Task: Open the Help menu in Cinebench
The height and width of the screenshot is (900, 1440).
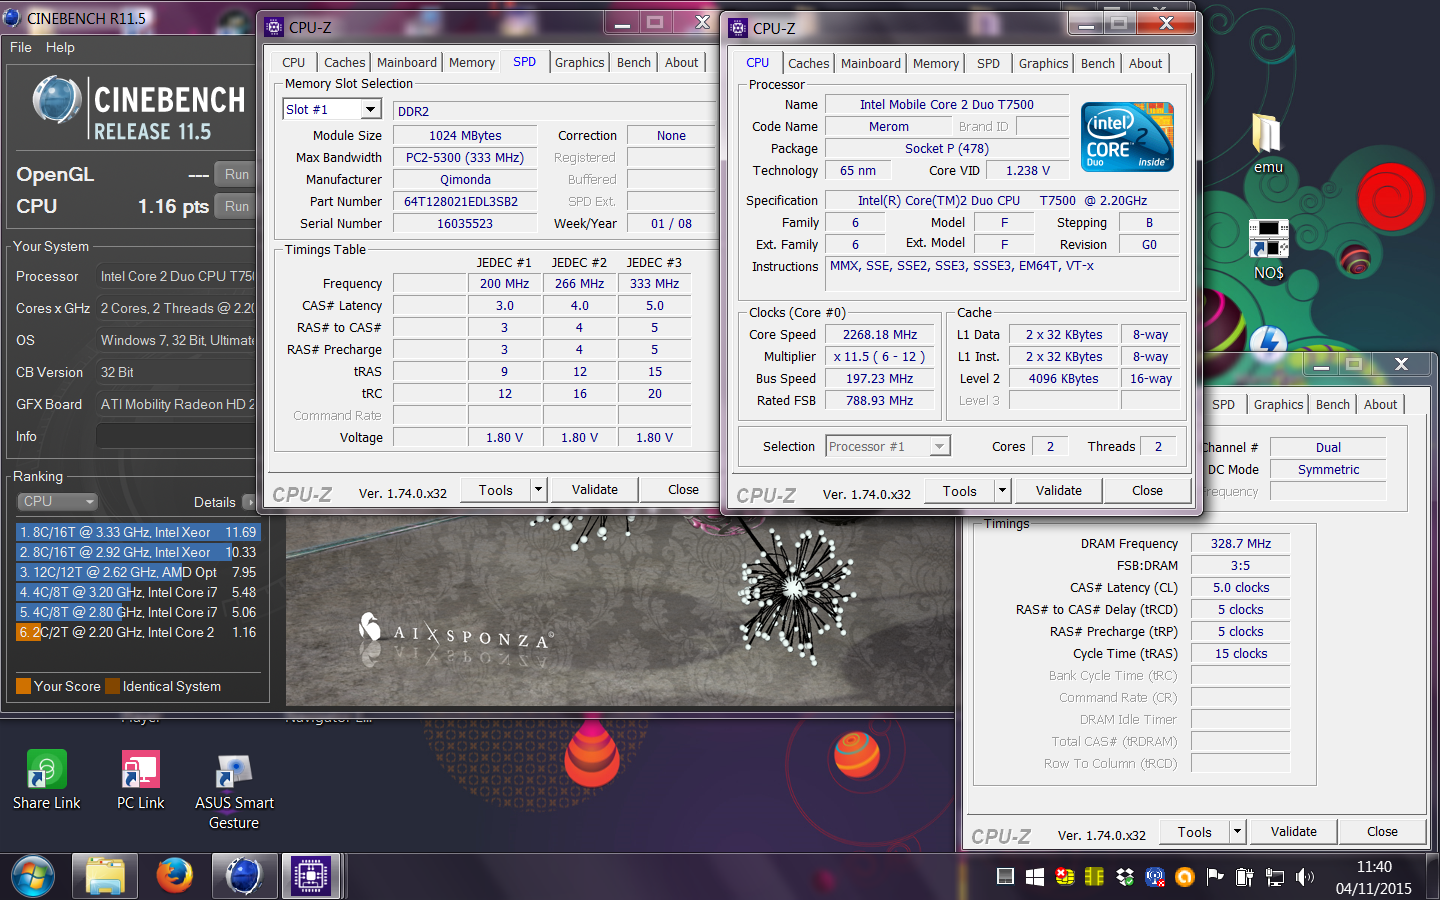Action: click(x=60, y=47)
